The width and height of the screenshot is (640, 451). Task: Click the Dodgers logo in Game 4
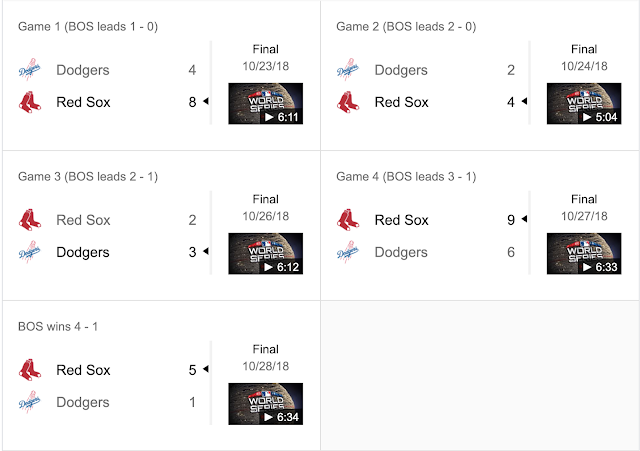(x=348, y=252)
